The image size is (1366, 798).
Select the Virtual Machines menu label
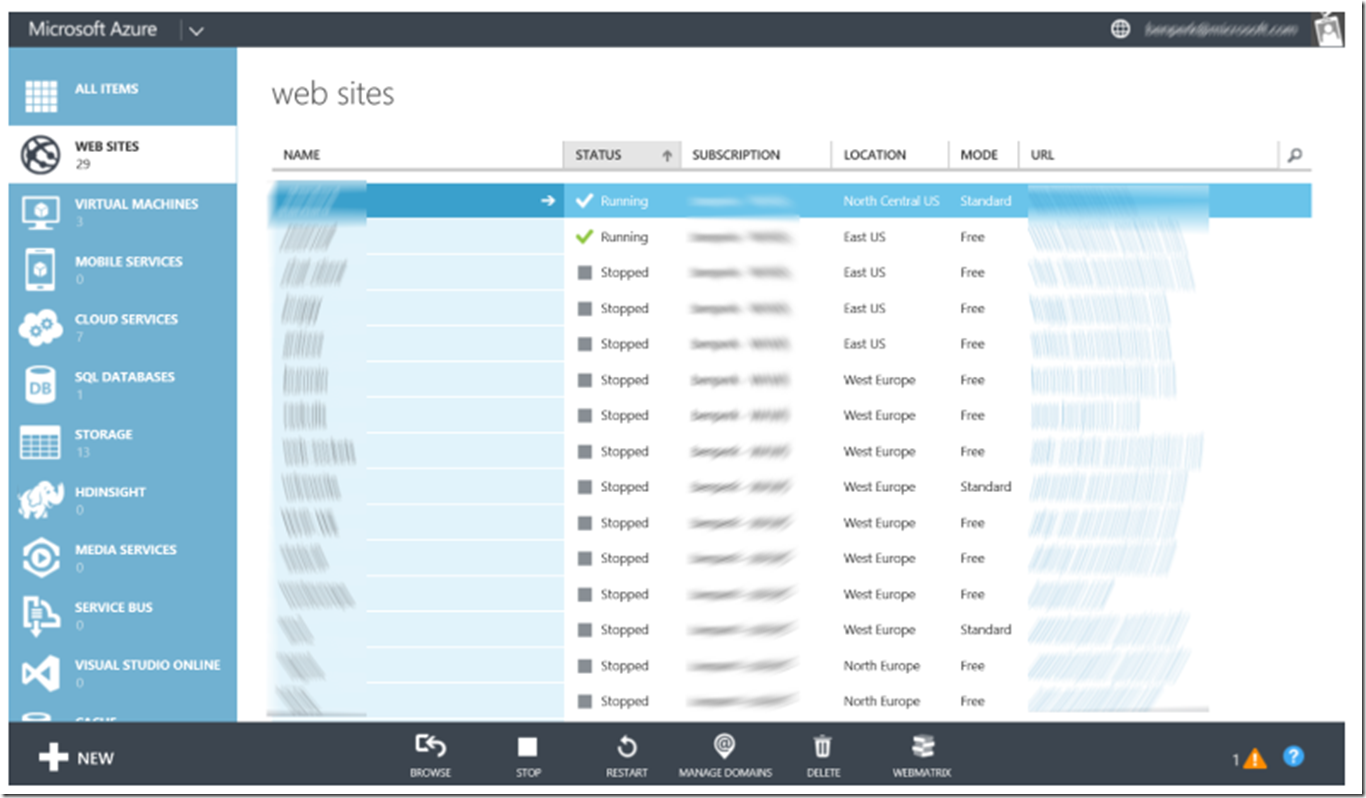tap(136, 204)
